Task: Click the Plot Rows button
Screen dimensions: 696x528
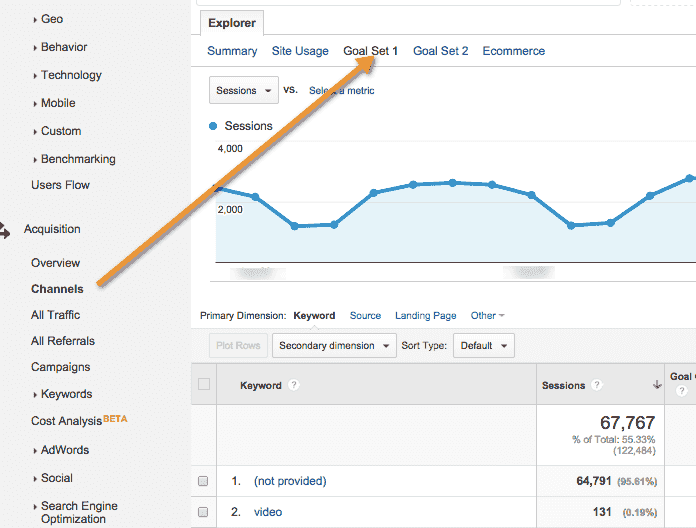Action: 237,346
